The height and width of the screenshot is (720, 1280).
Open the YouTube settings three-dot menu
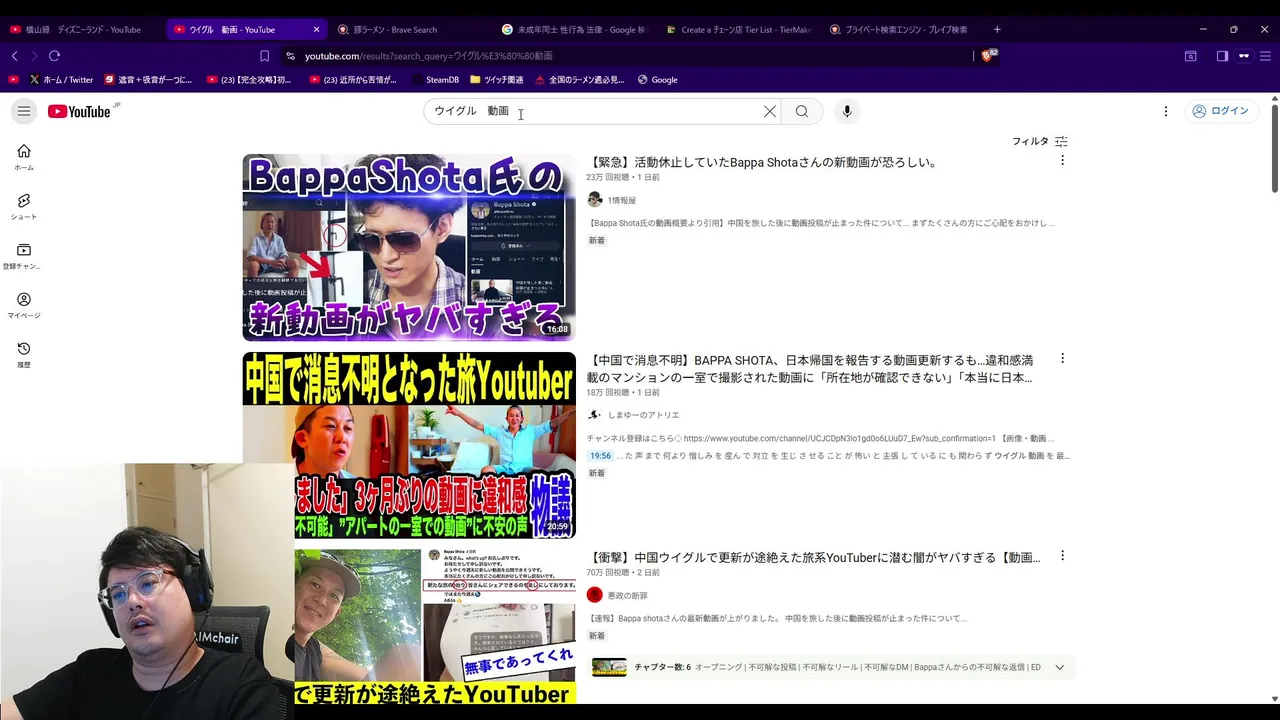tap(1166, 111)
